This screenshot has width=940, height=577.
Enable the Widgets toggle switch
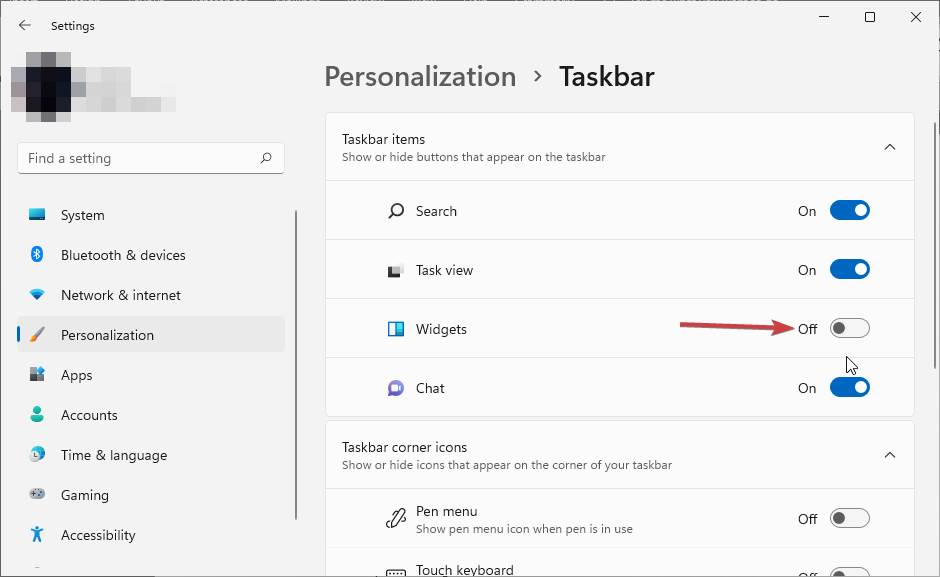tap(849, 329)
